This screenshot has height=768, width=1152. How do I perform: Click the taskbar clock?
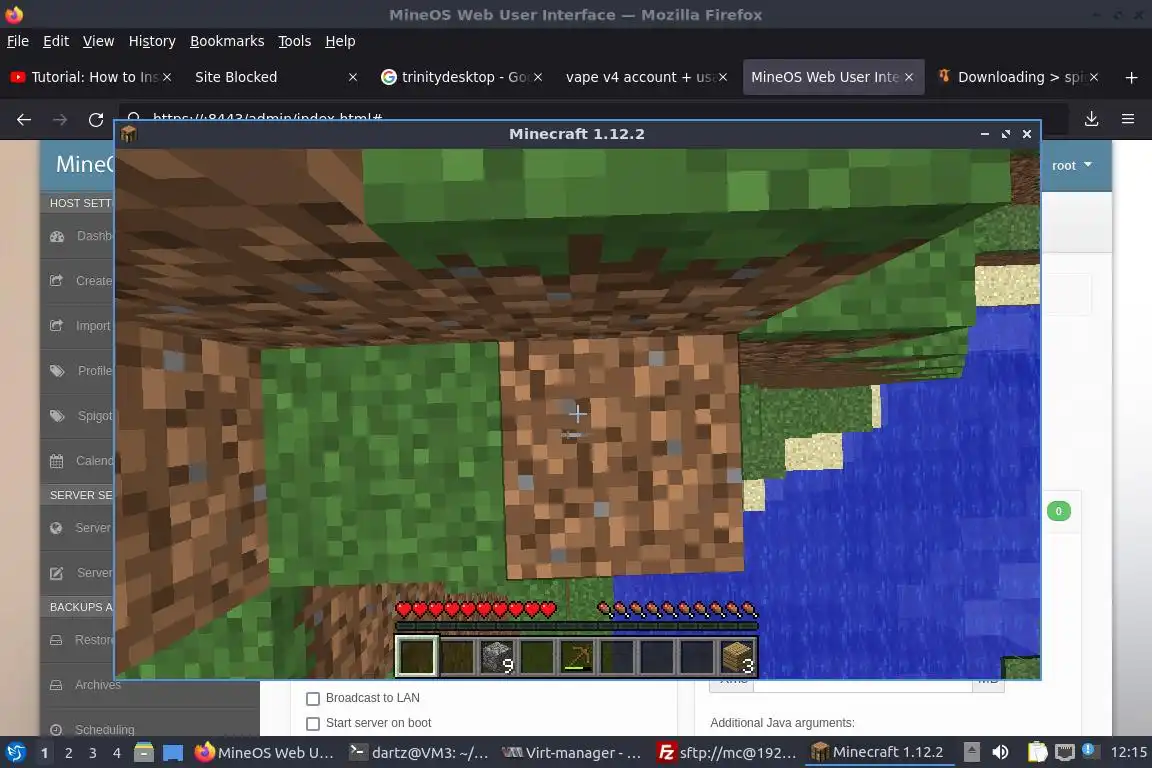coord(1128,753)
